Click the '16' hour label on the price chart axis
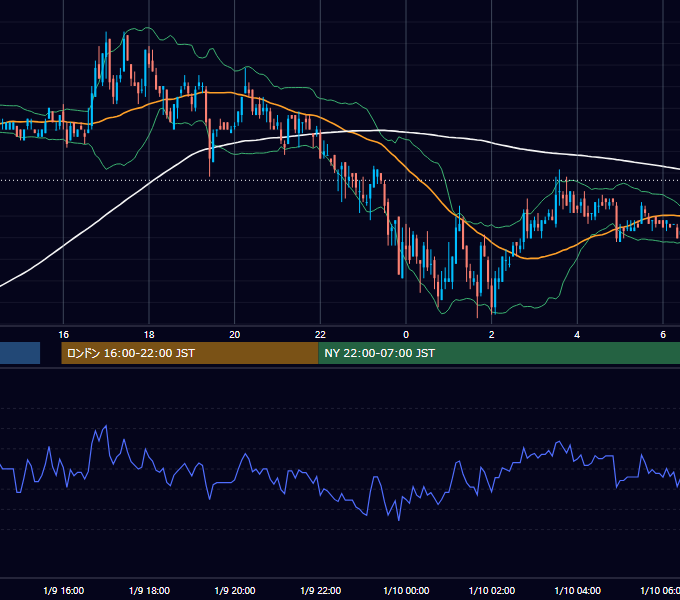 63,335
